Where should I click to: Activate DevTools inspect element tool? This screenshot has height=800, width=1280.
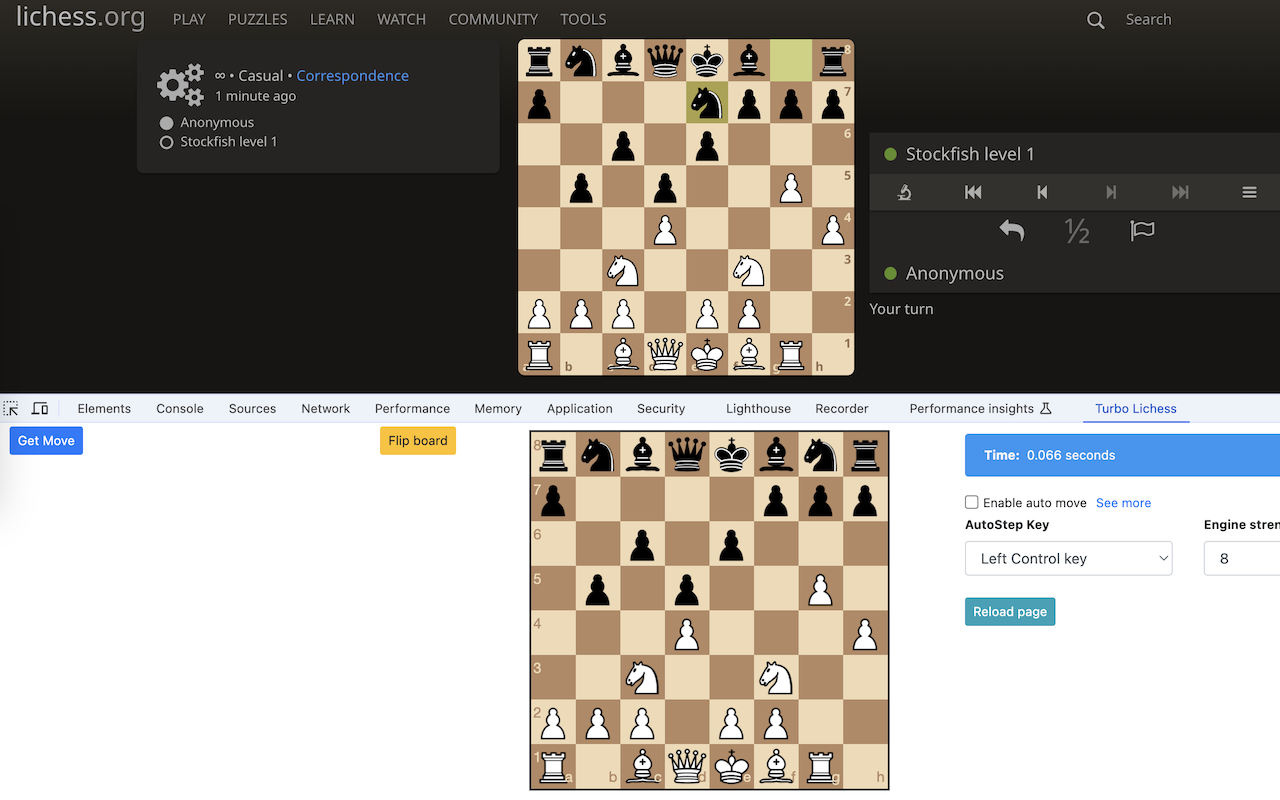(x=11, y=408)
